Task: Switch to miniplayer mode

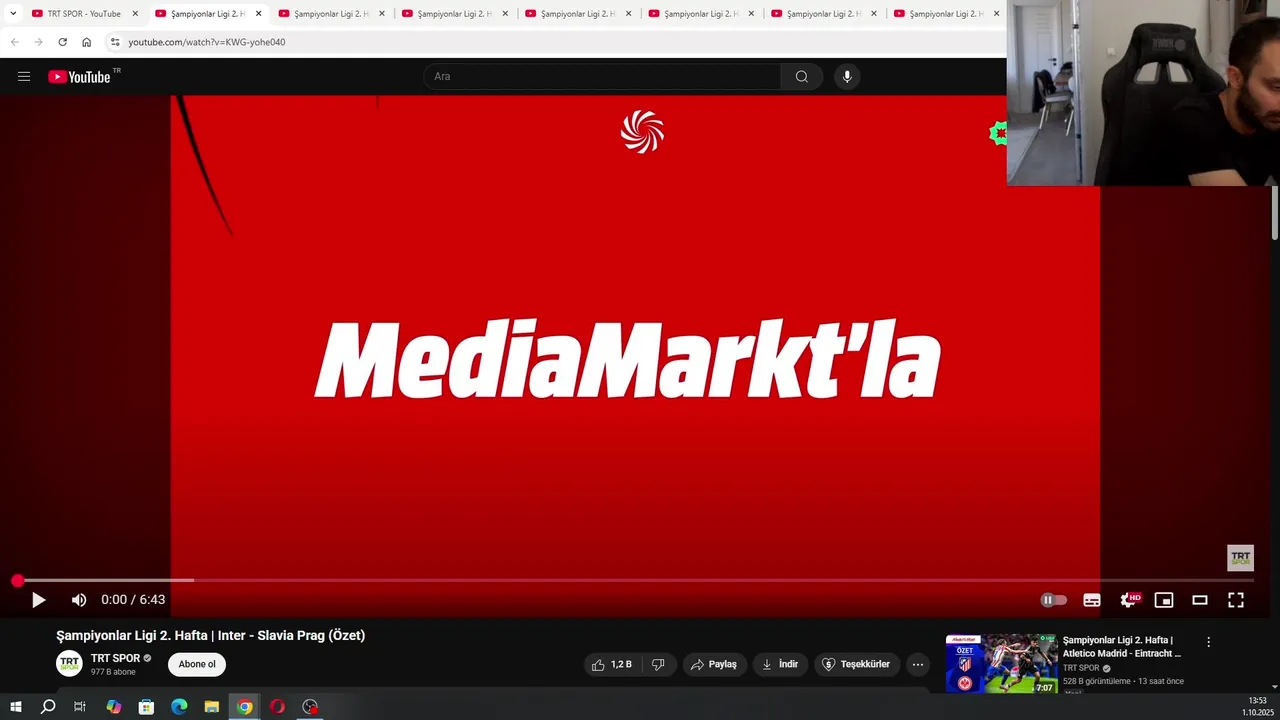Action: [x=1164, y=600]
